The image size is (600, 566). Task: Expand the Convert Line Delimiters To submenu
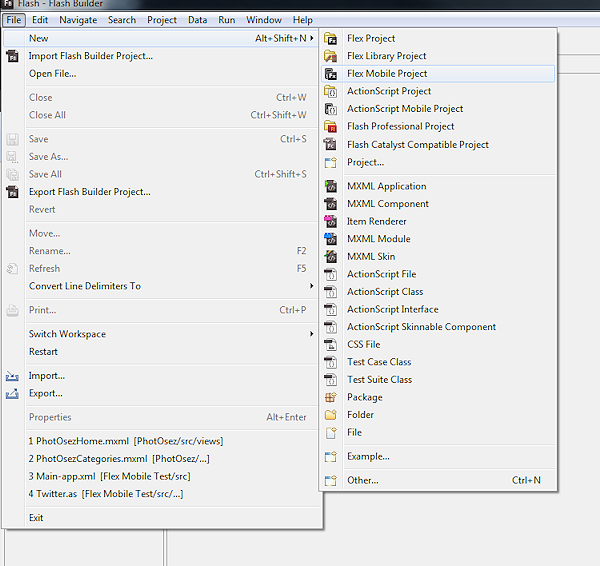[311, 286]
